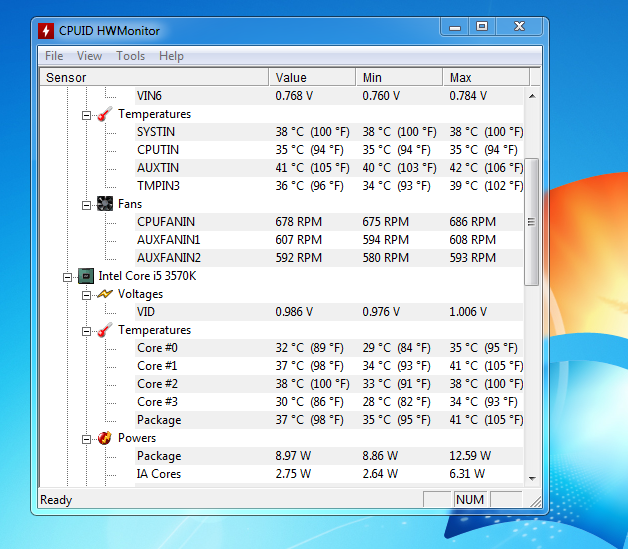Select the VIN6 row
Screen dimensions: 628x549
(x=329, y=96)
